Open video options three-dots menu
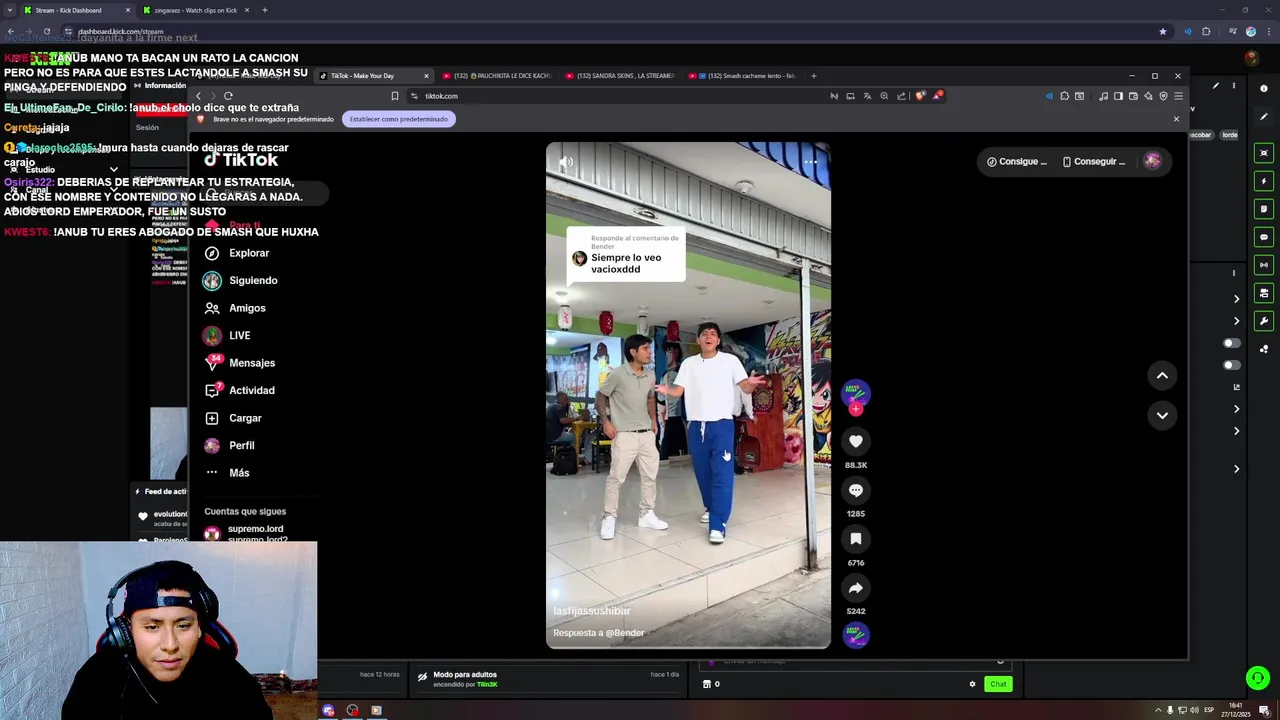Image resolution: width=1280 pixels, height=720 pixels. [x=811, y=162]
